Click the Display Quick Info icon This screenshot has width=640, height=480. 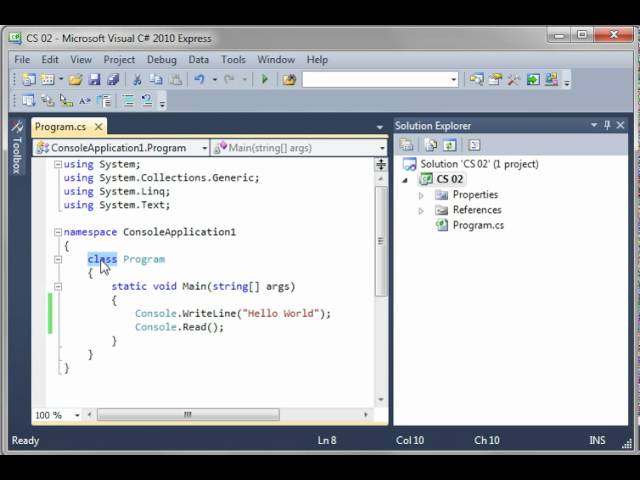(x=66, y=100)
